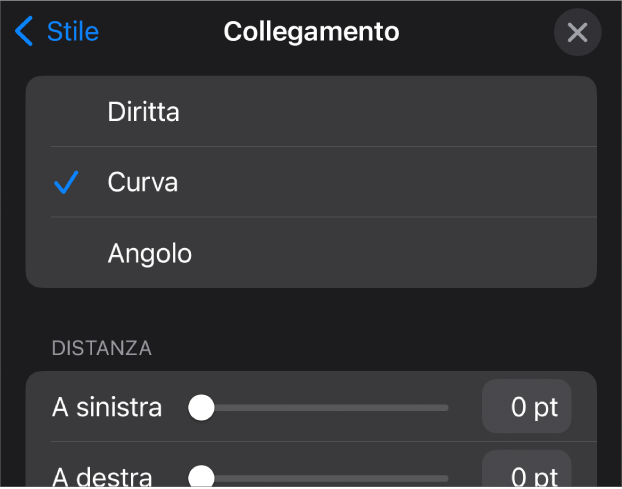Select the Curva connection option

[x=143, y=183]
